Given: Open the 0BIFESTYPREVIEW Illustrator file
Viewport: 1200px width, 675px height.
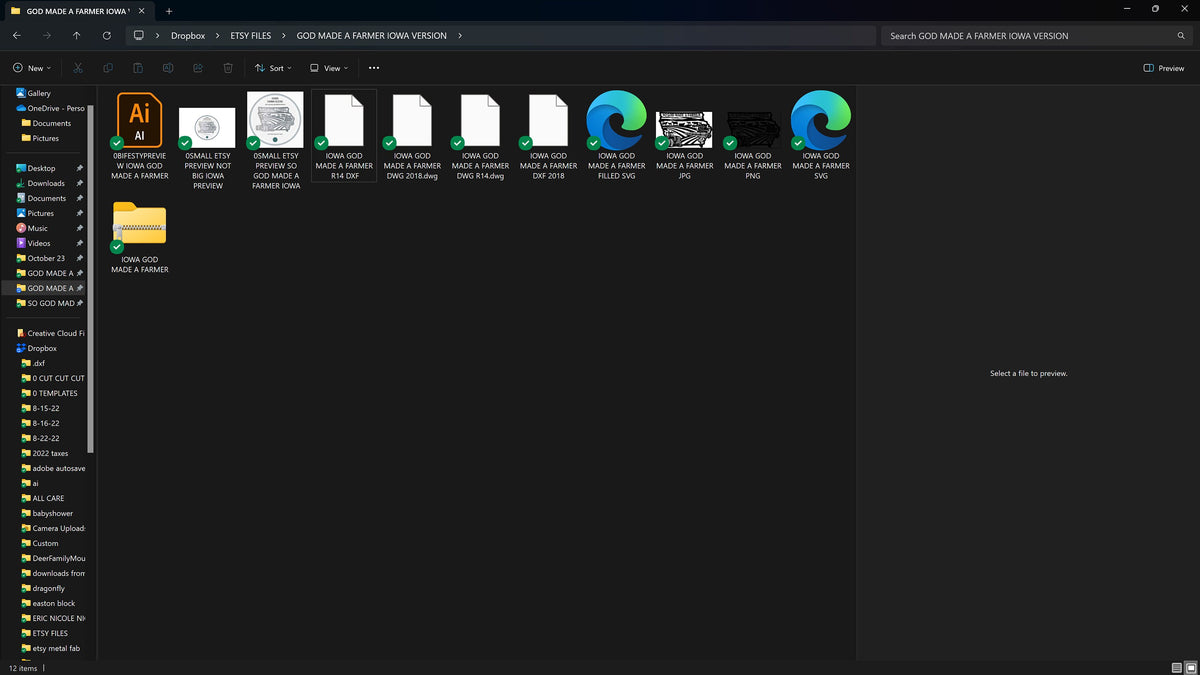Looking at the screenshot, I should [x=140, y=136].
